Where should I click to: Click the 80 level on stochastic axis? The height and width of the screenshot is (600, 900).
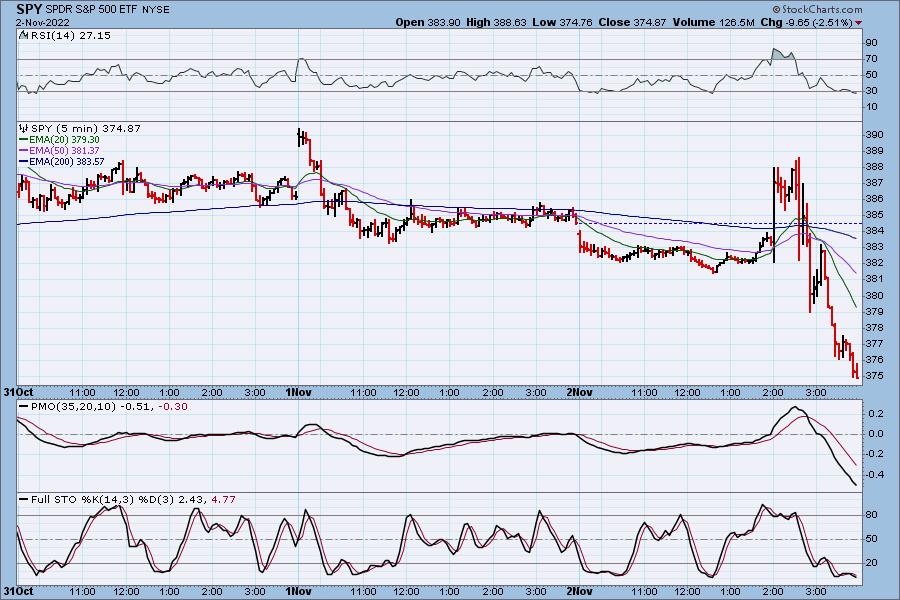point(871,515)
